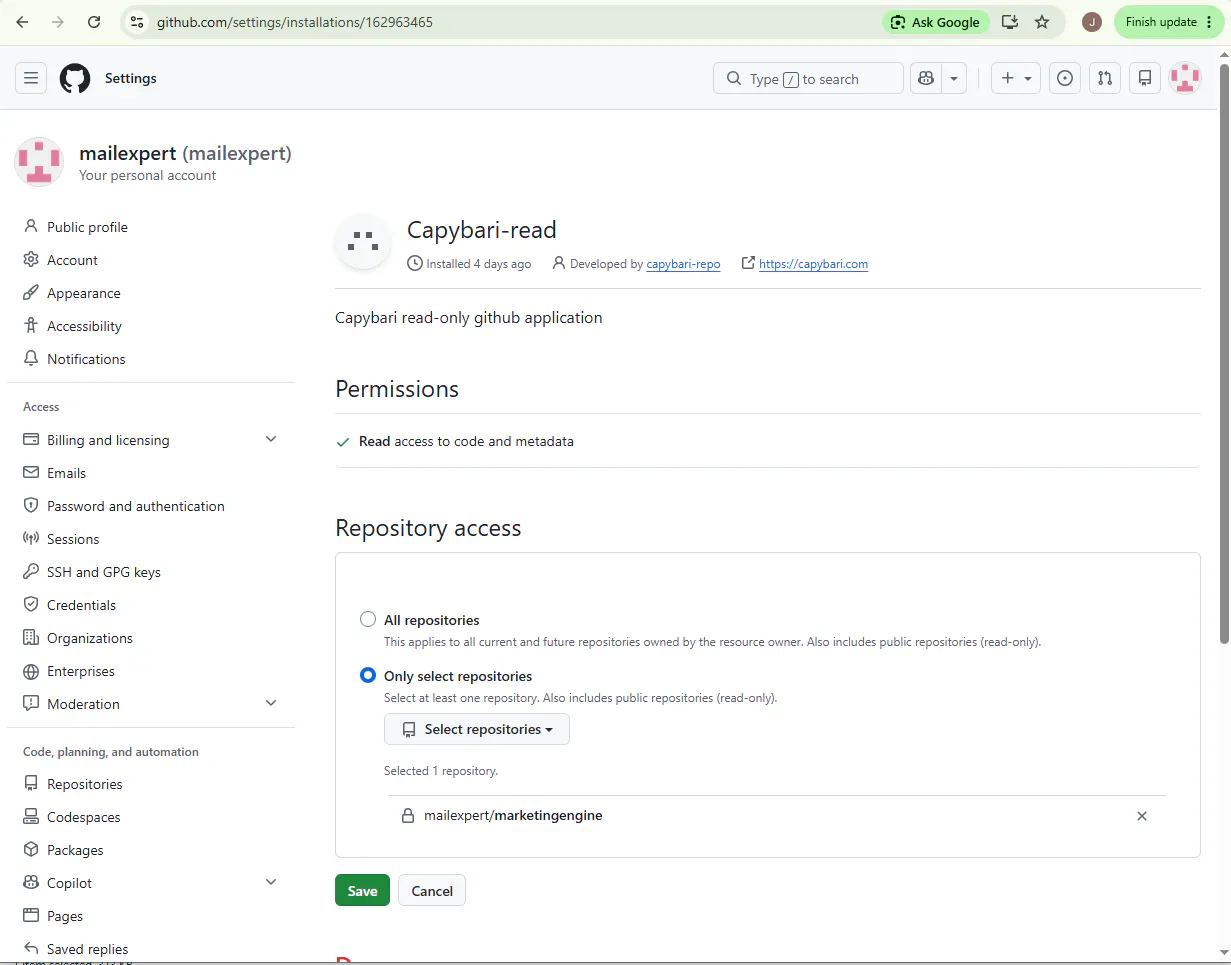Expand Billing and licensing section

[x=271, y=439]
